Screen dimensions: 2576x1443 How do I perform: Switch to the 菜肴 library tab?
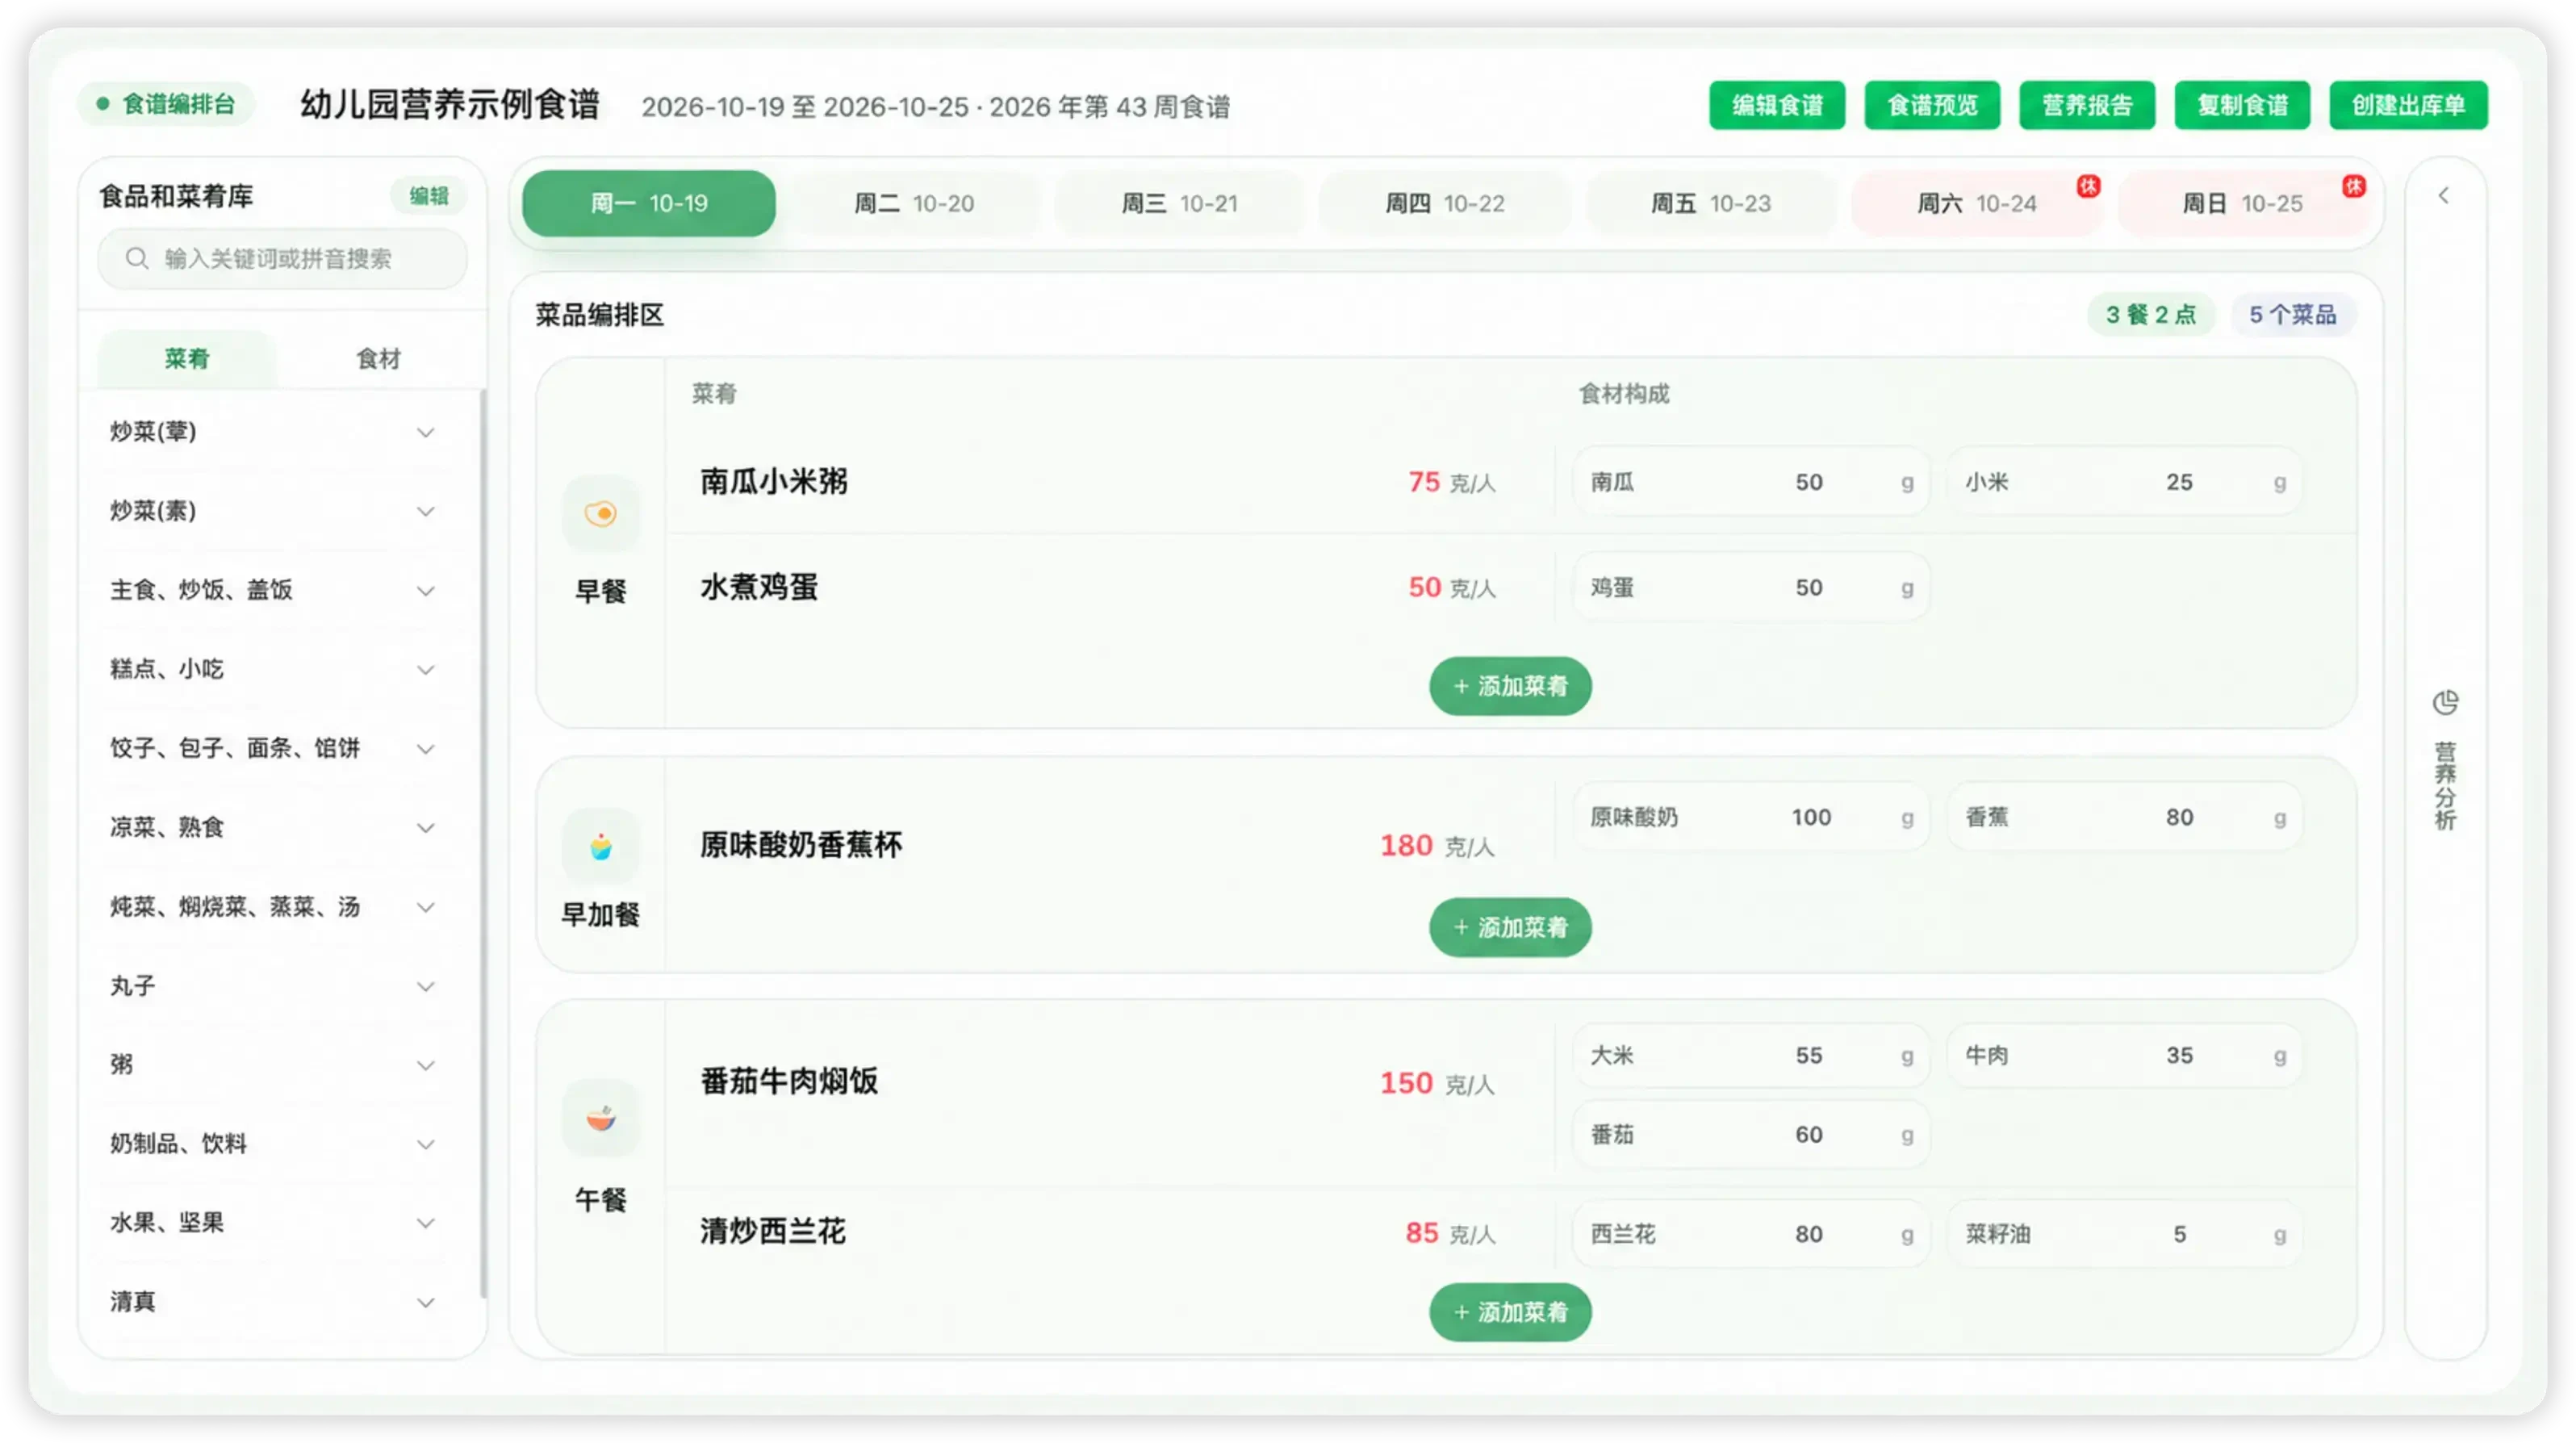click(187, 359)
